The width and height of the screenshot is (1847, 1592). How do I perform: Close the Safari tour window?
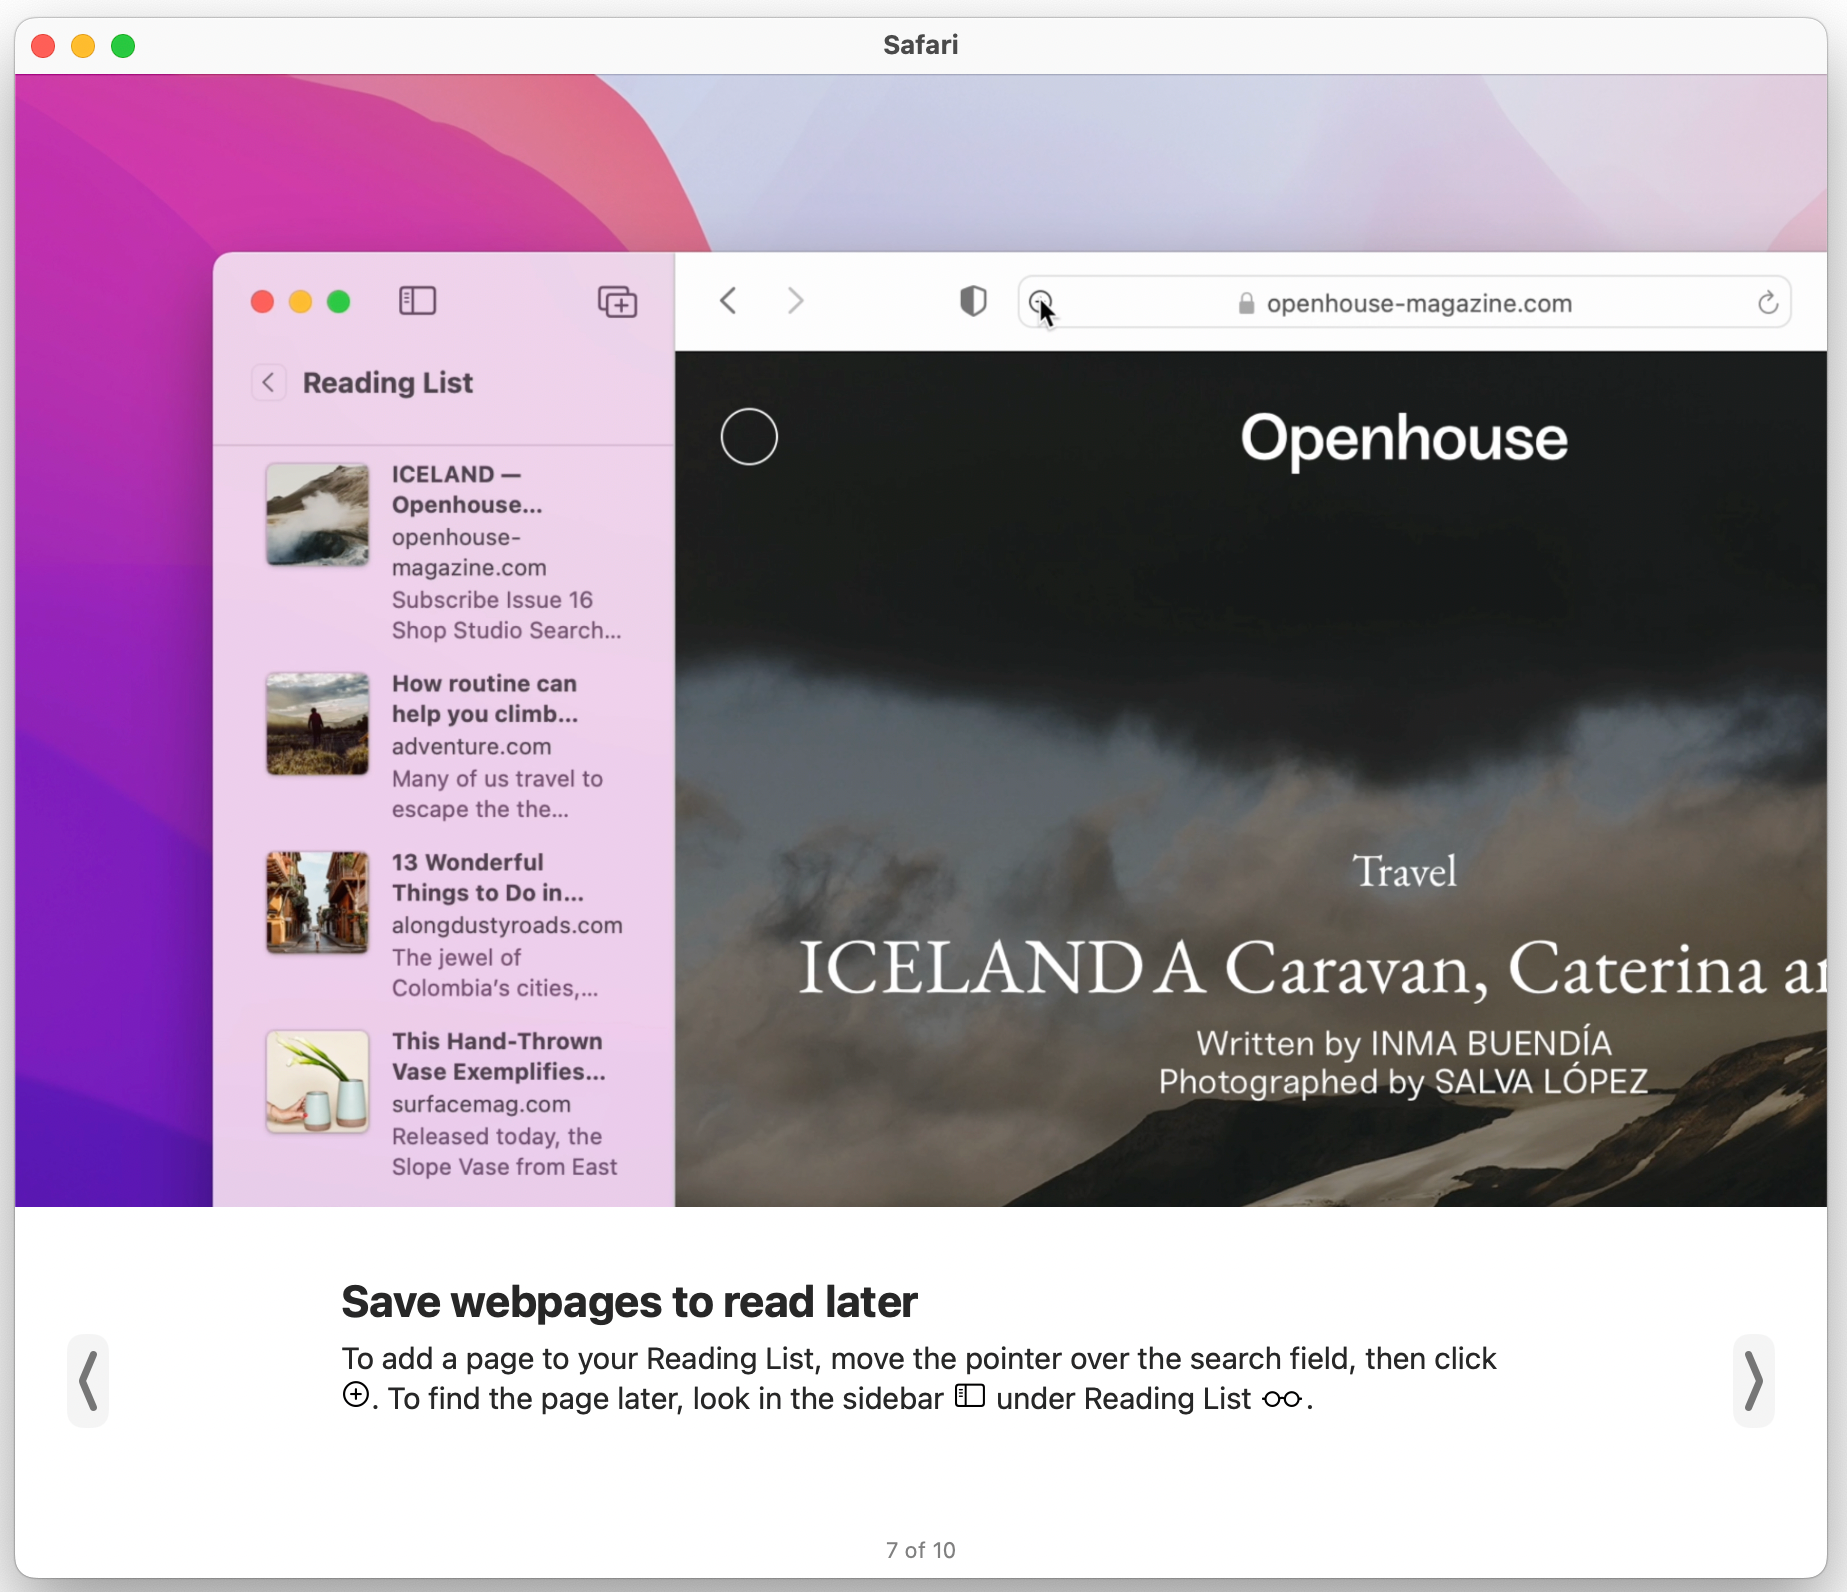click(x=43, y=46)
